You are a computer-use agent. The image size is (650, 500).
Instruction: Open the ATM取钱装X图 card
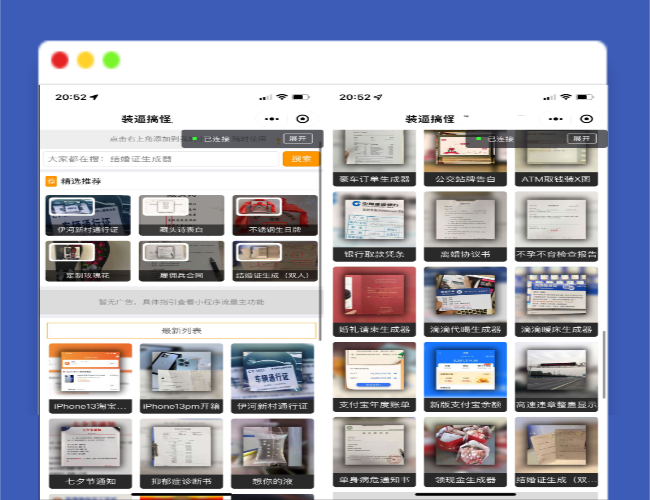click(556, 158)
